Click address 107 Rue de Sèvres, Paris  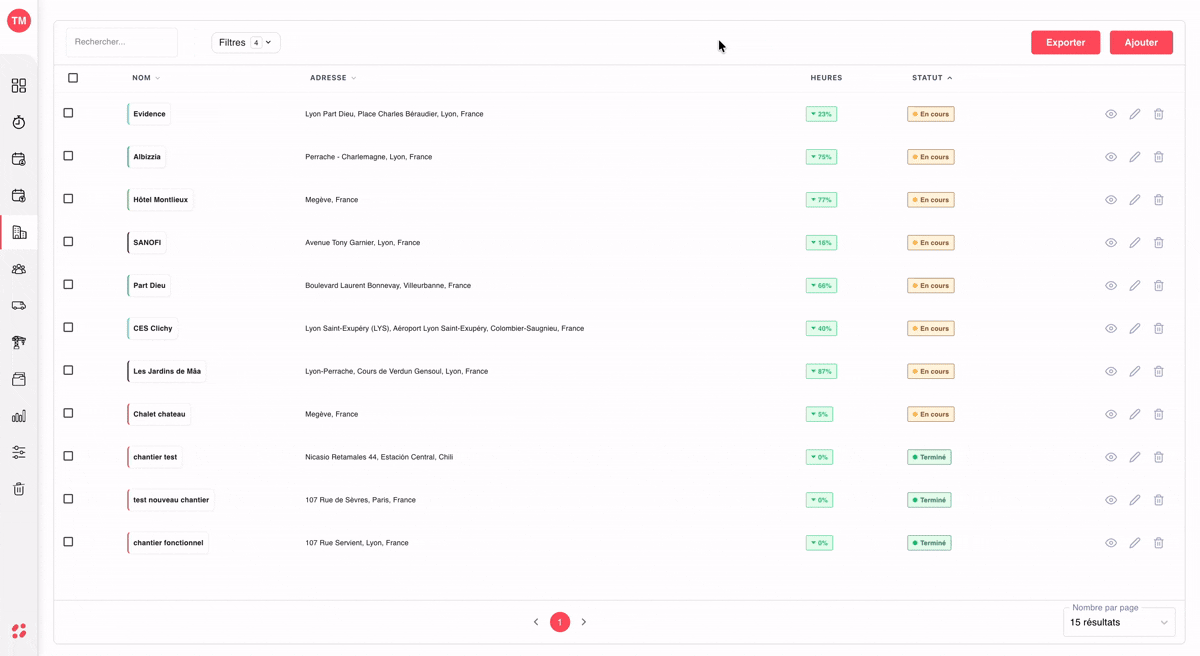point(360,500)
